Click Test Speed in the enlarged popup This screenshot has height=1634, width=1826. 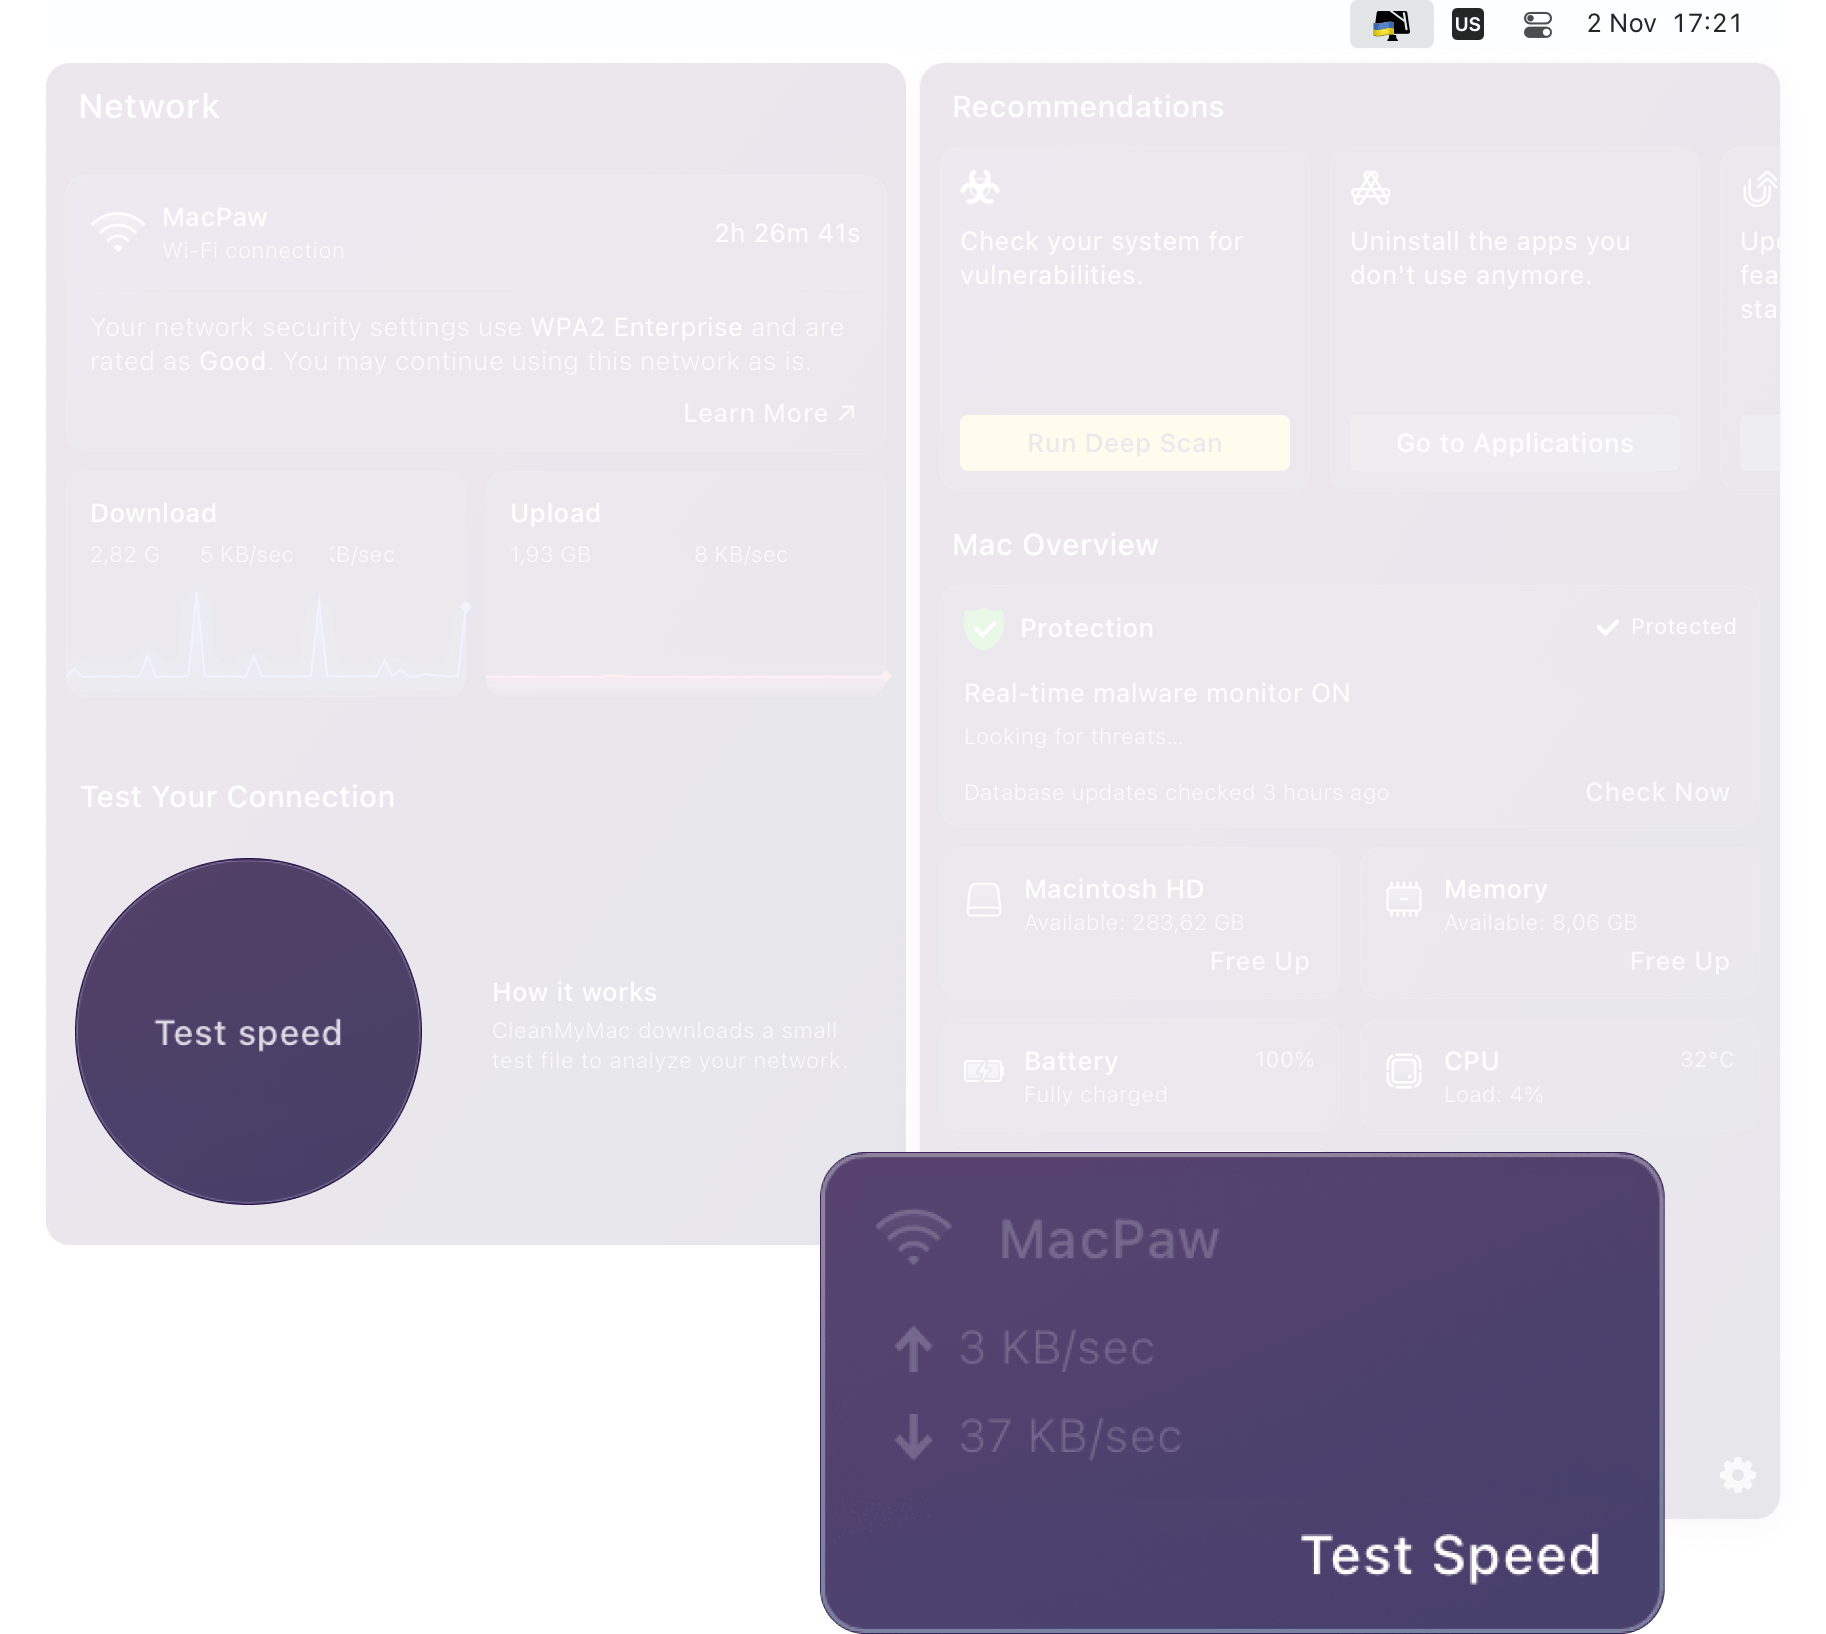(x=1450, y=1555)
